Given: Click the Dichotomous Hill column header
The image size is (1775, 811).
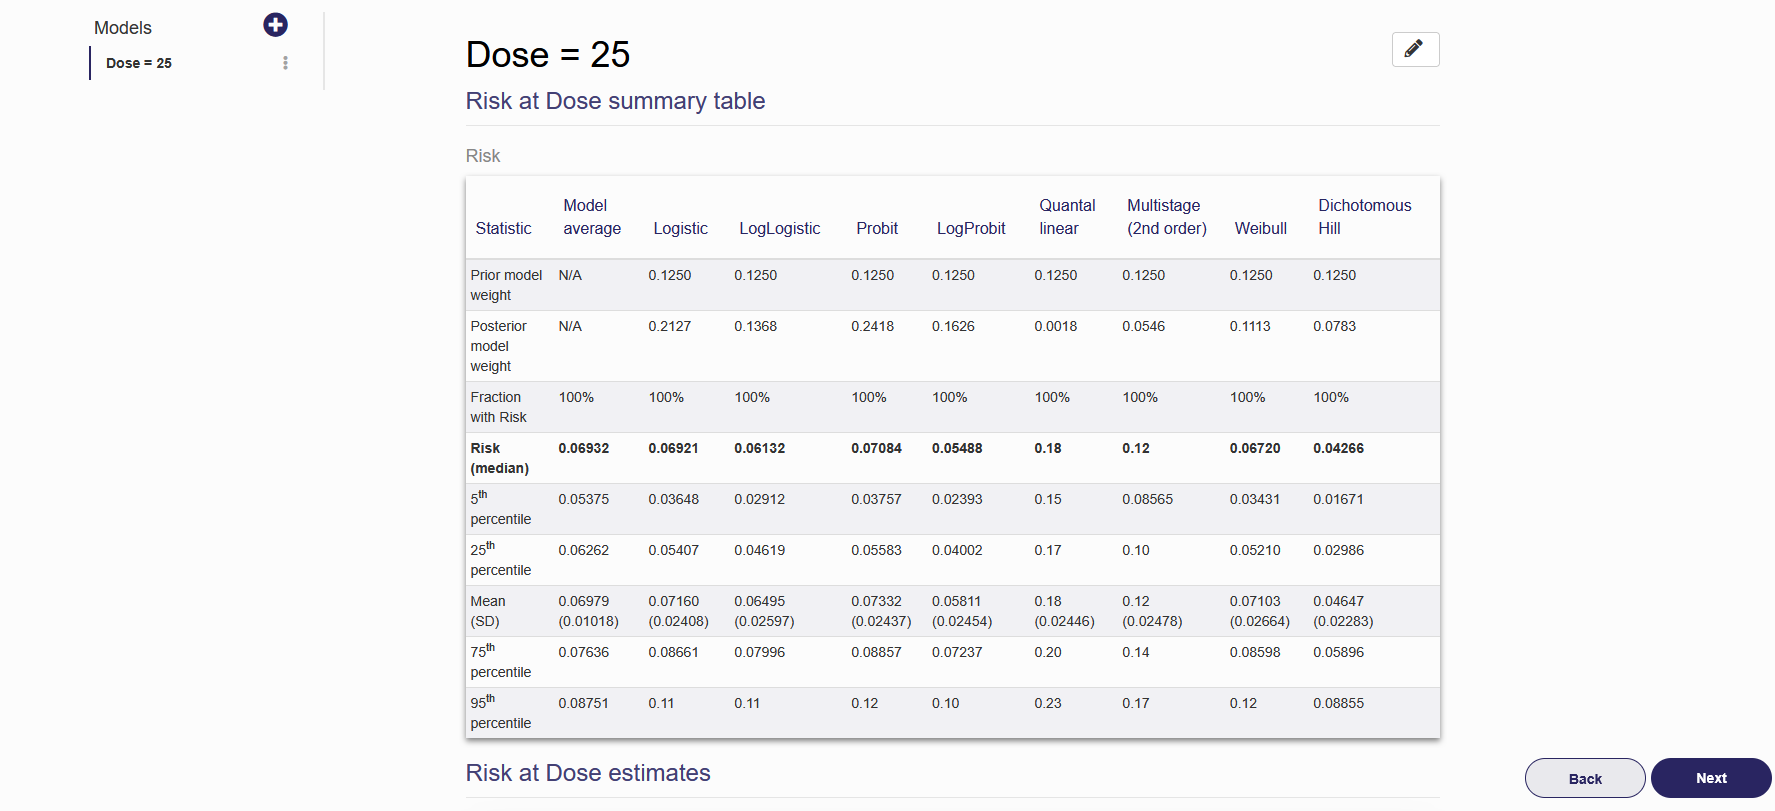Looking at the screenshot, I should [1364, 217].
